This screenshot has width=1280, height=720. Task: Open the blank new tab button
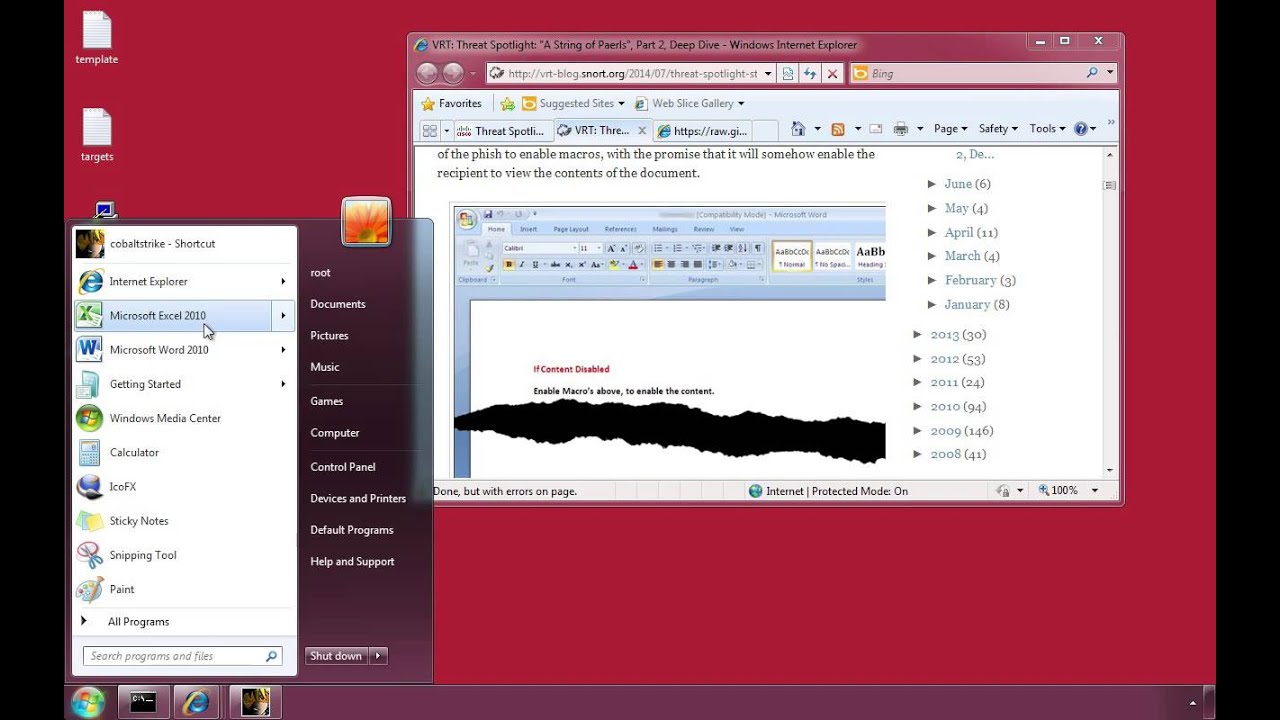pyautogui.click(x=765, y=130)
